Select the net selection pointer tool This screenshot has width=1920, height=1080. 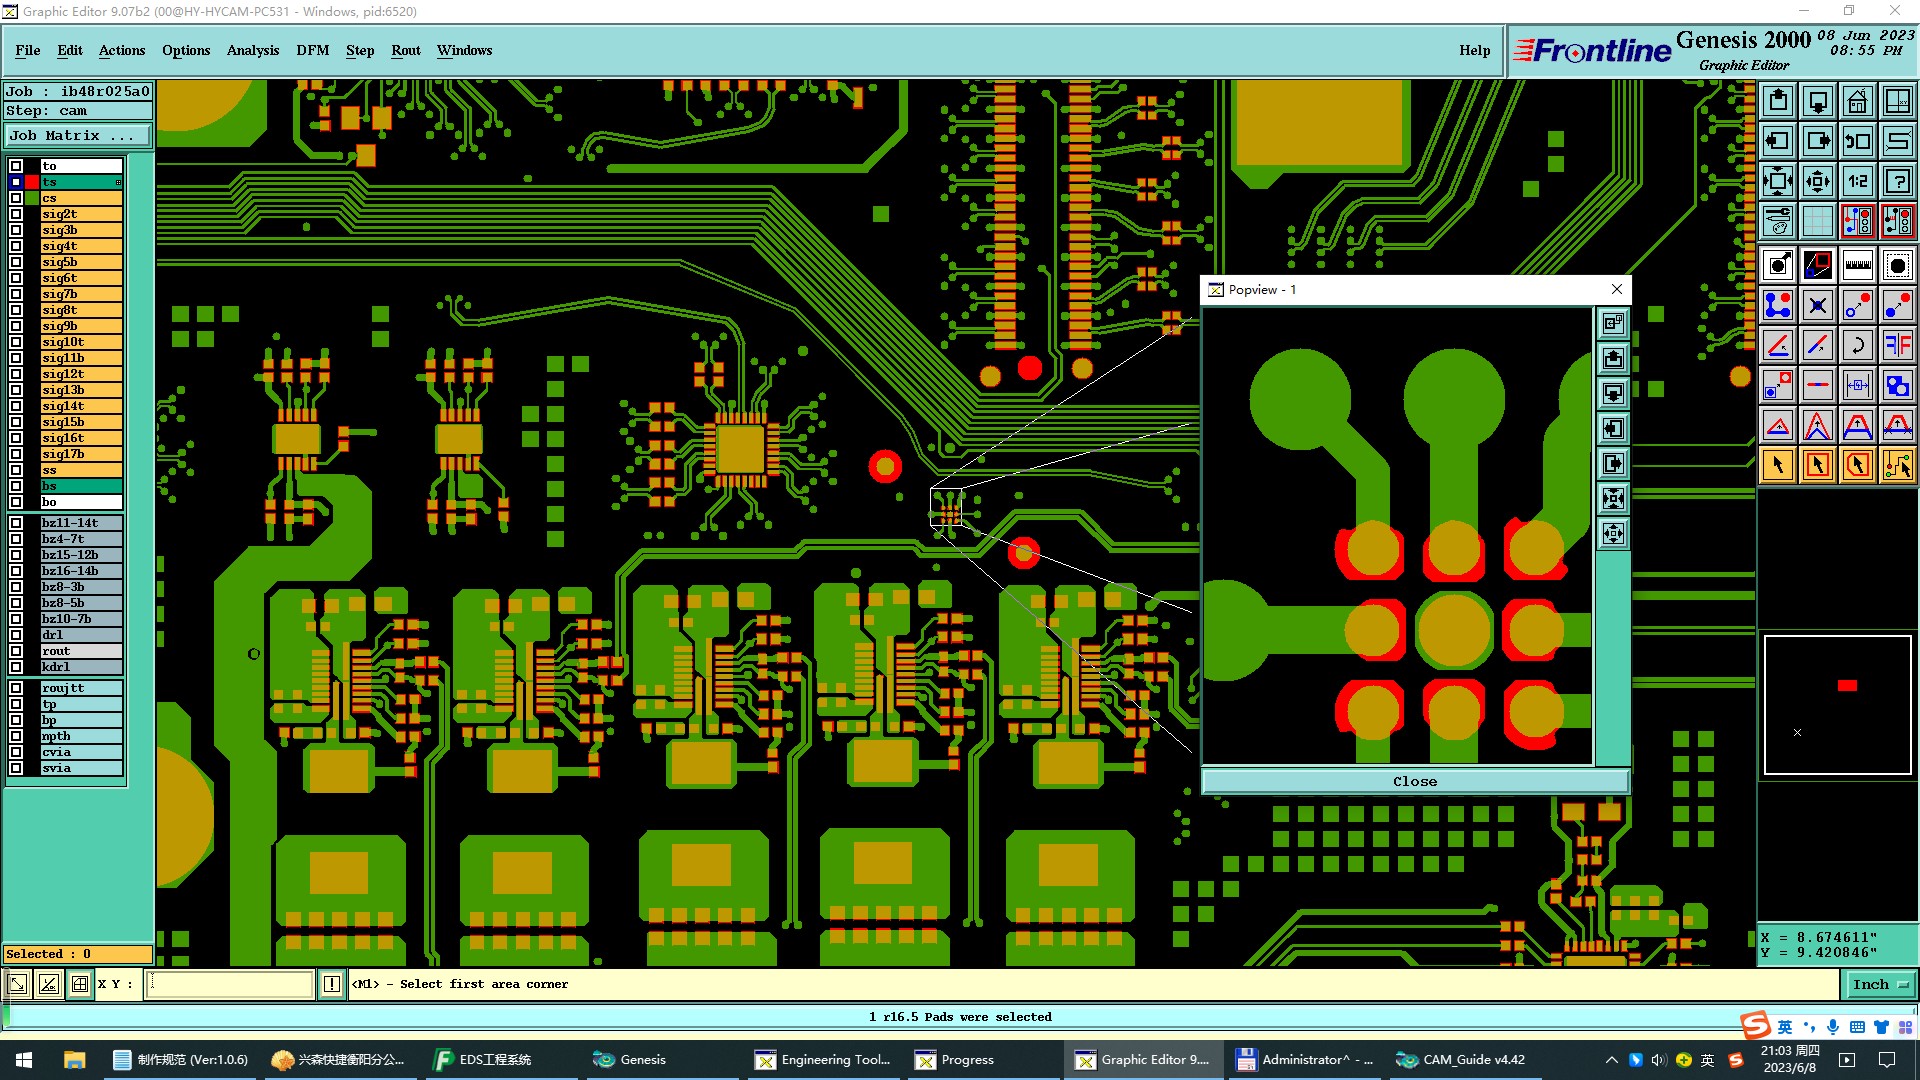[1897, 465]
